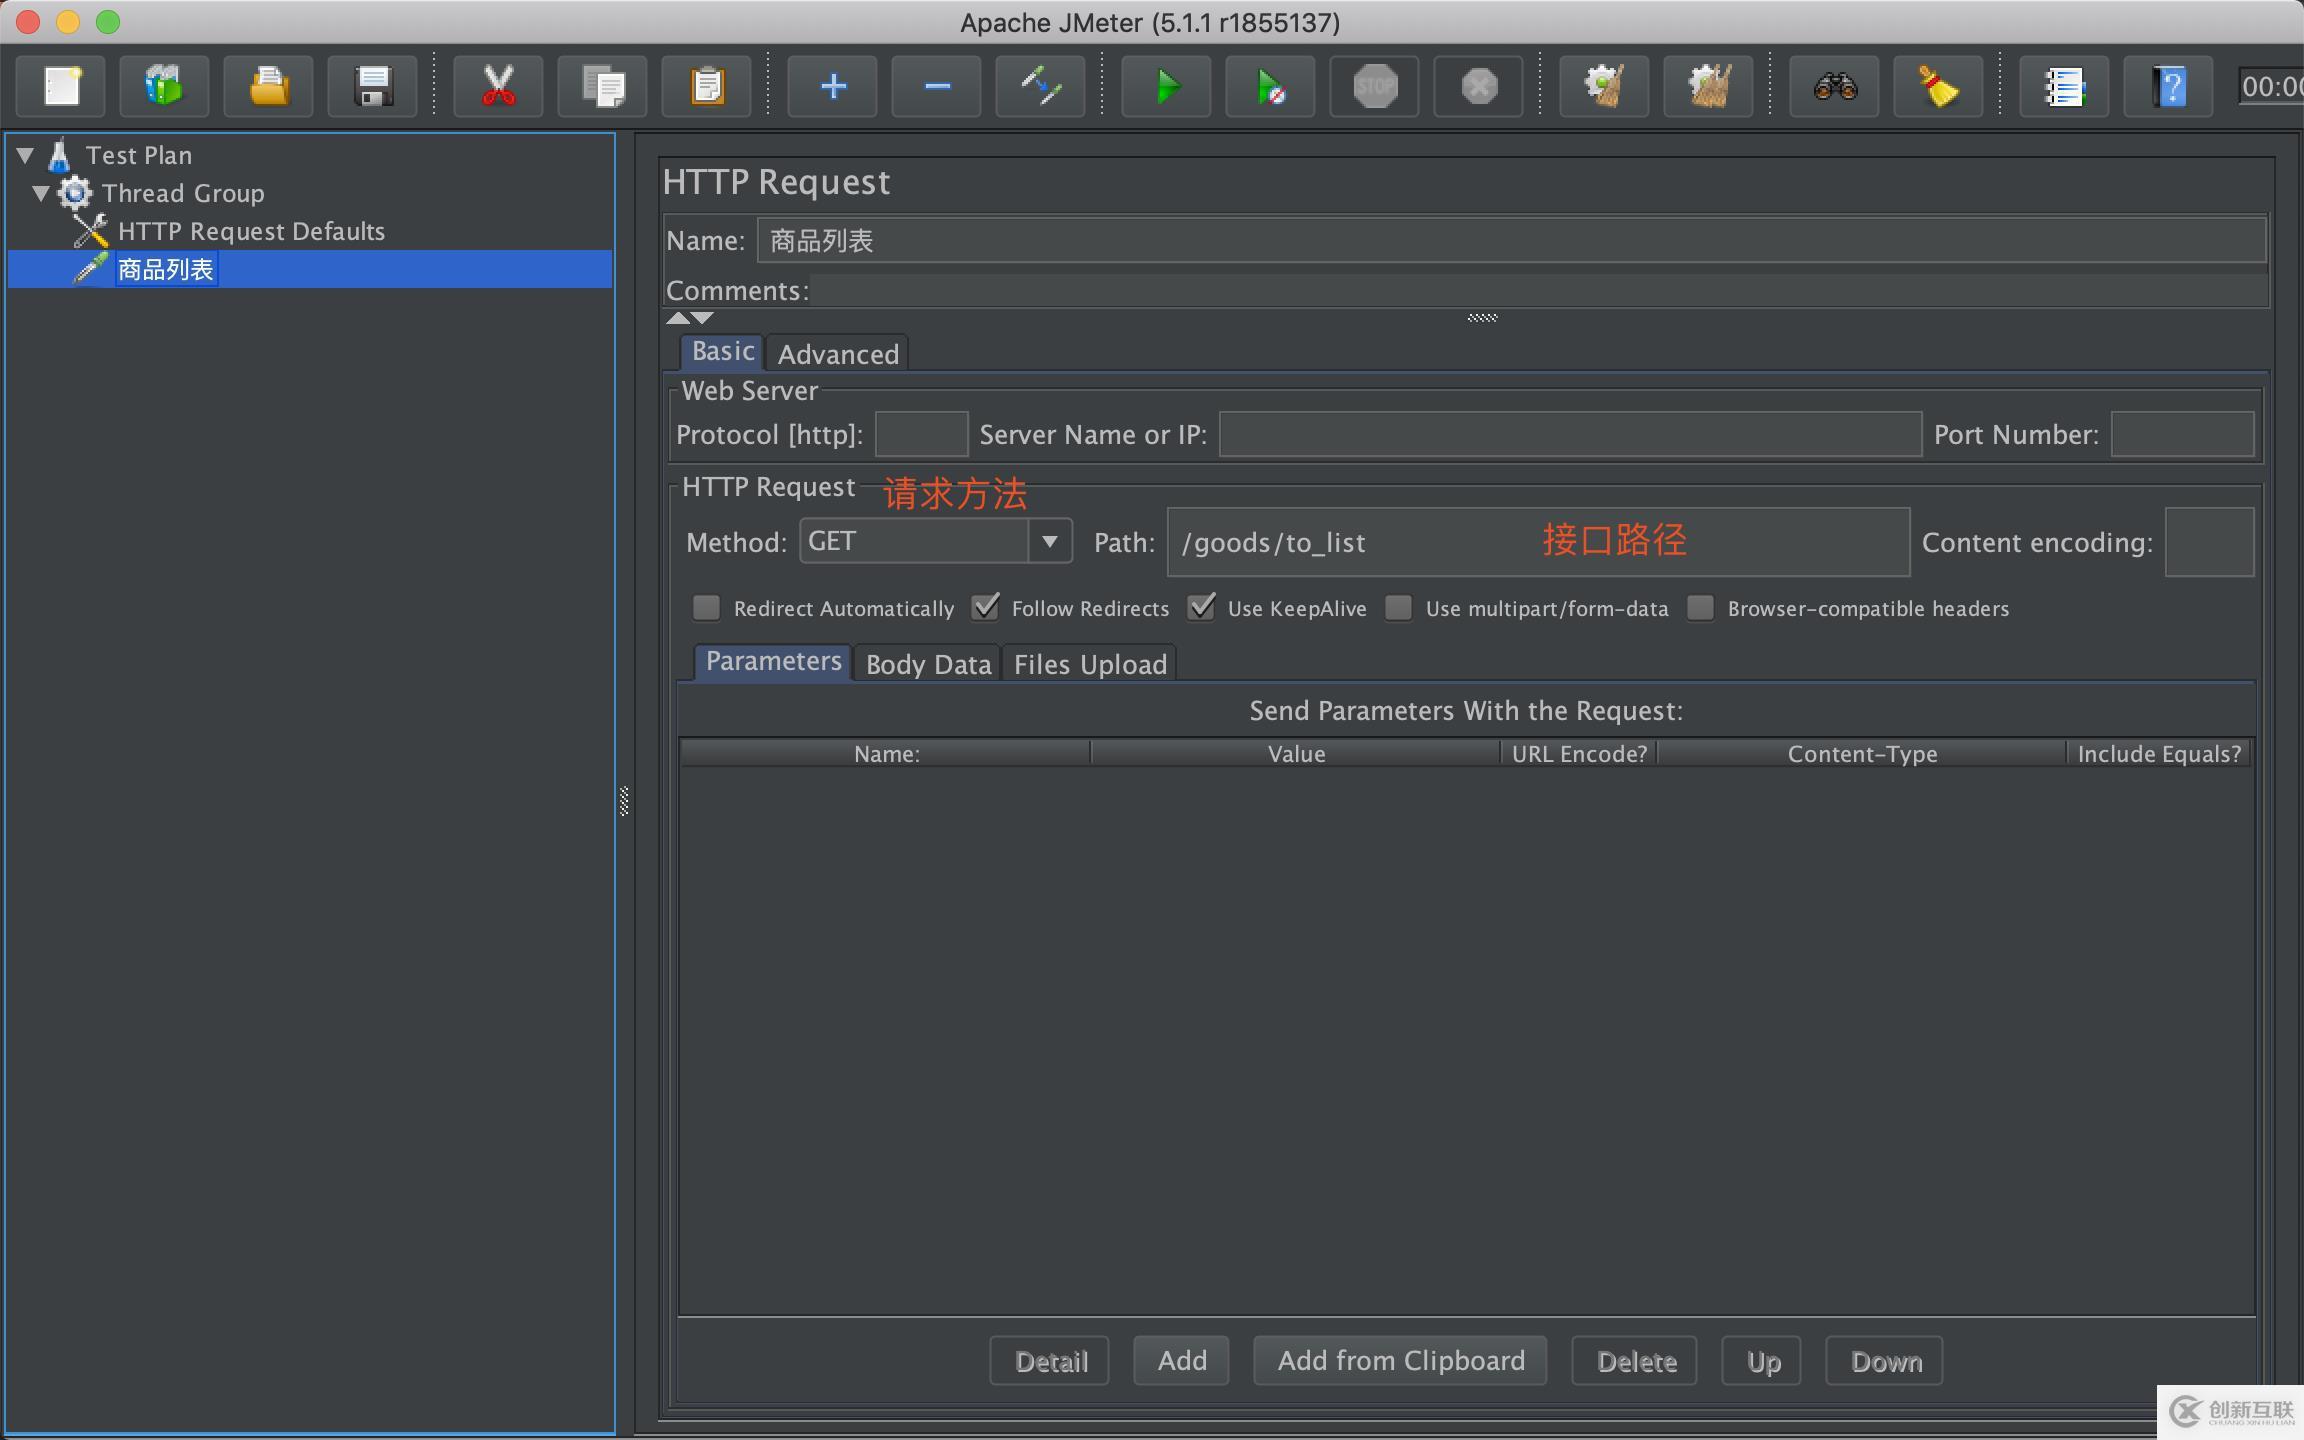Collapse the Test Plan tree node
2304x1440 pixels.
click(25, 155)
